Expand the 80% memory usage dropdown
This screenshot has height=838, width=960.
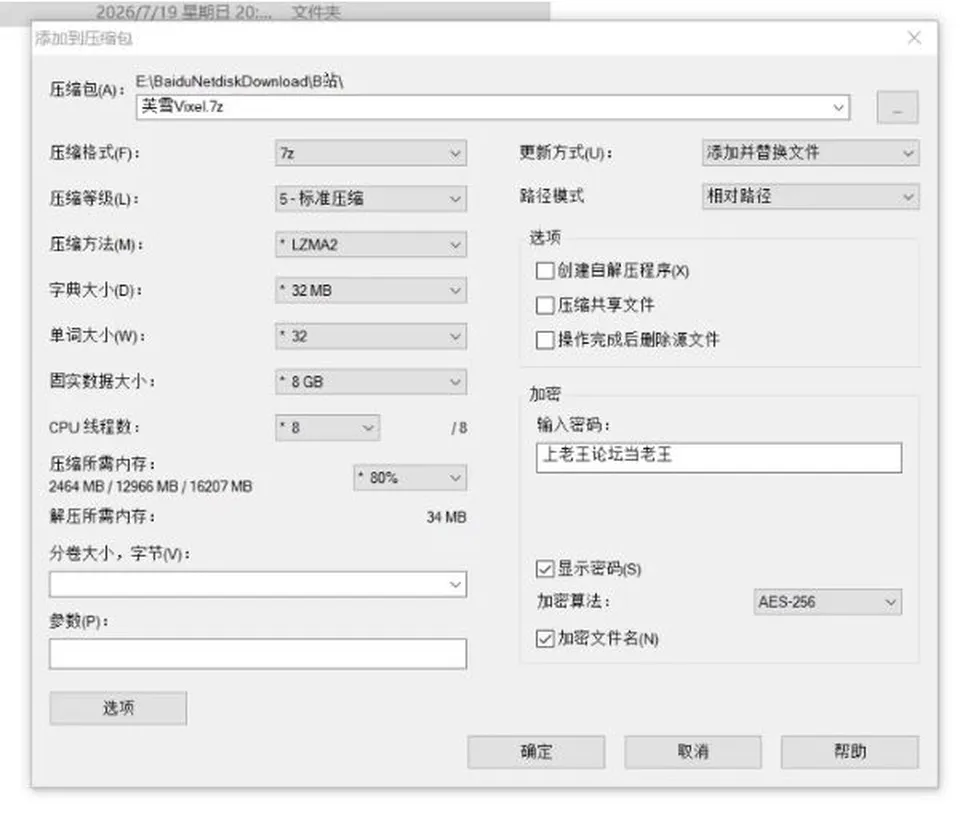[410, 478]
